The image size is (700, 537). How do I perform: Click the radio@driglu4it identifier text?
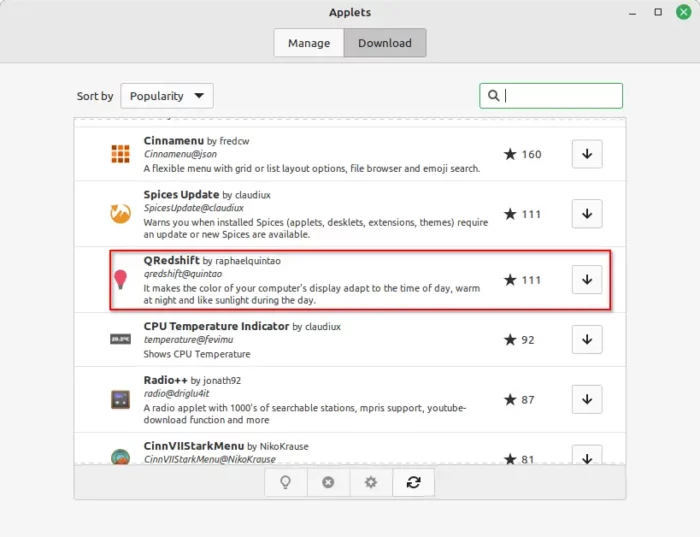click(x=176, y=393)
